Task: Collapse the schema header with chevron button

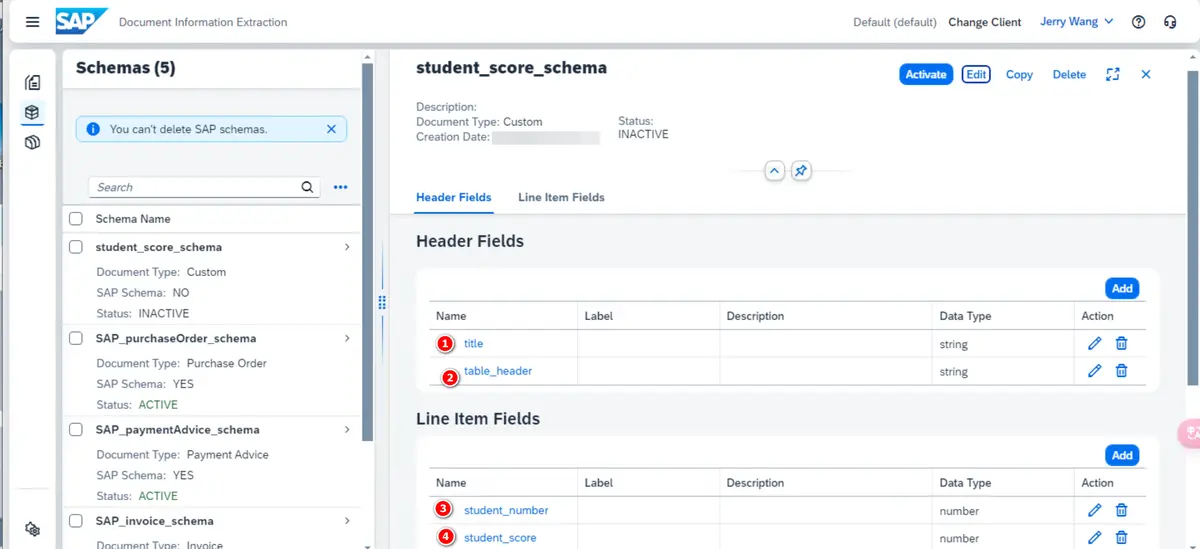Action: [774, 171]
